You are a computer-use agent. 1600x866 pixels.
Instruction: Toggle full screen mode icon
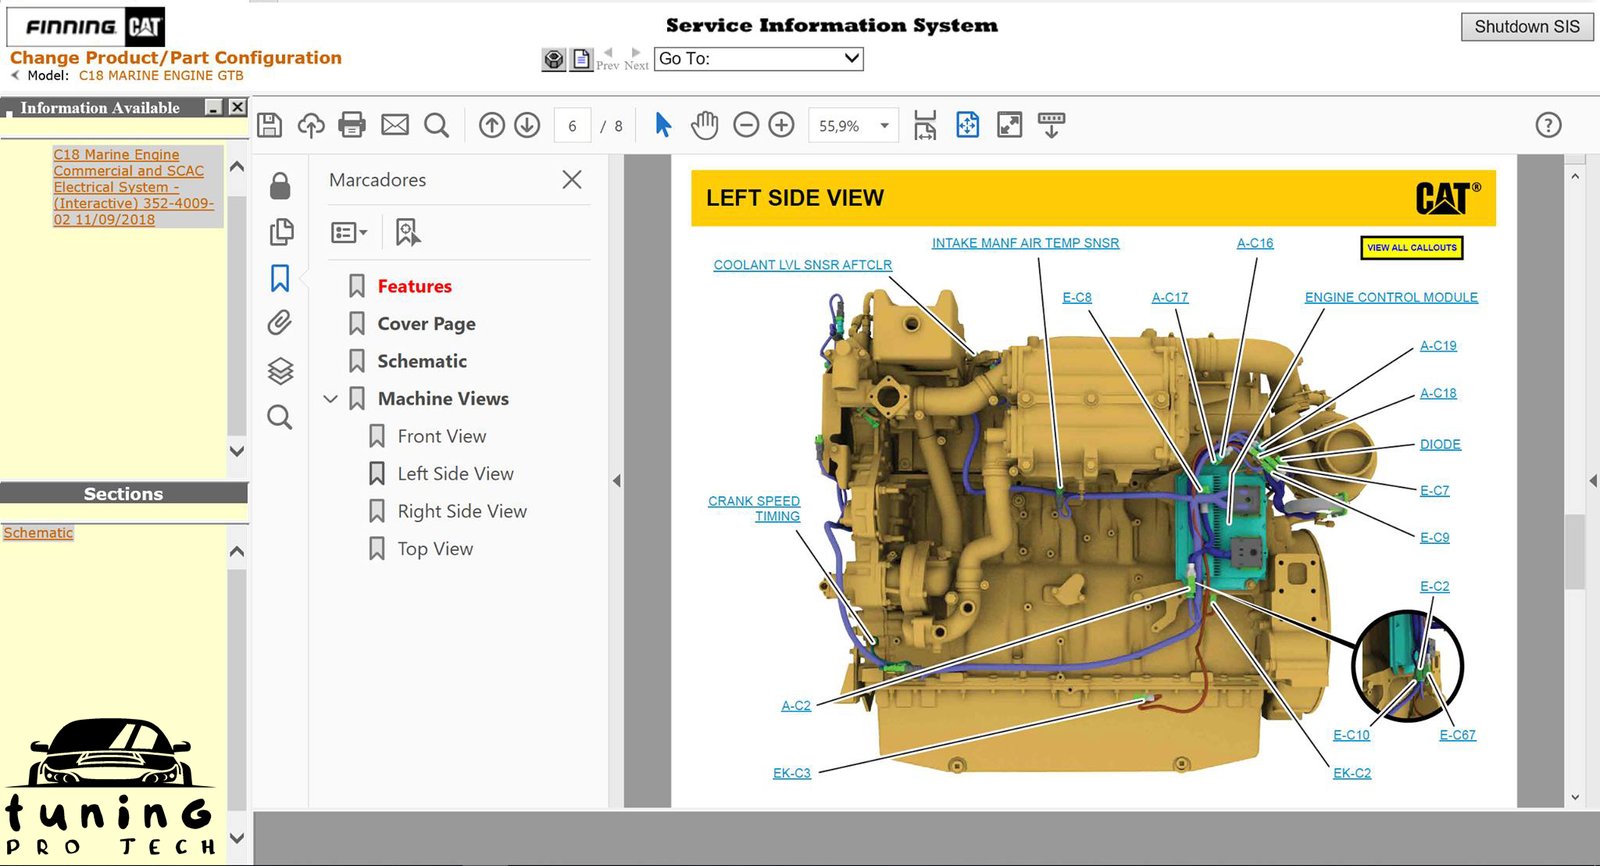1009,125
